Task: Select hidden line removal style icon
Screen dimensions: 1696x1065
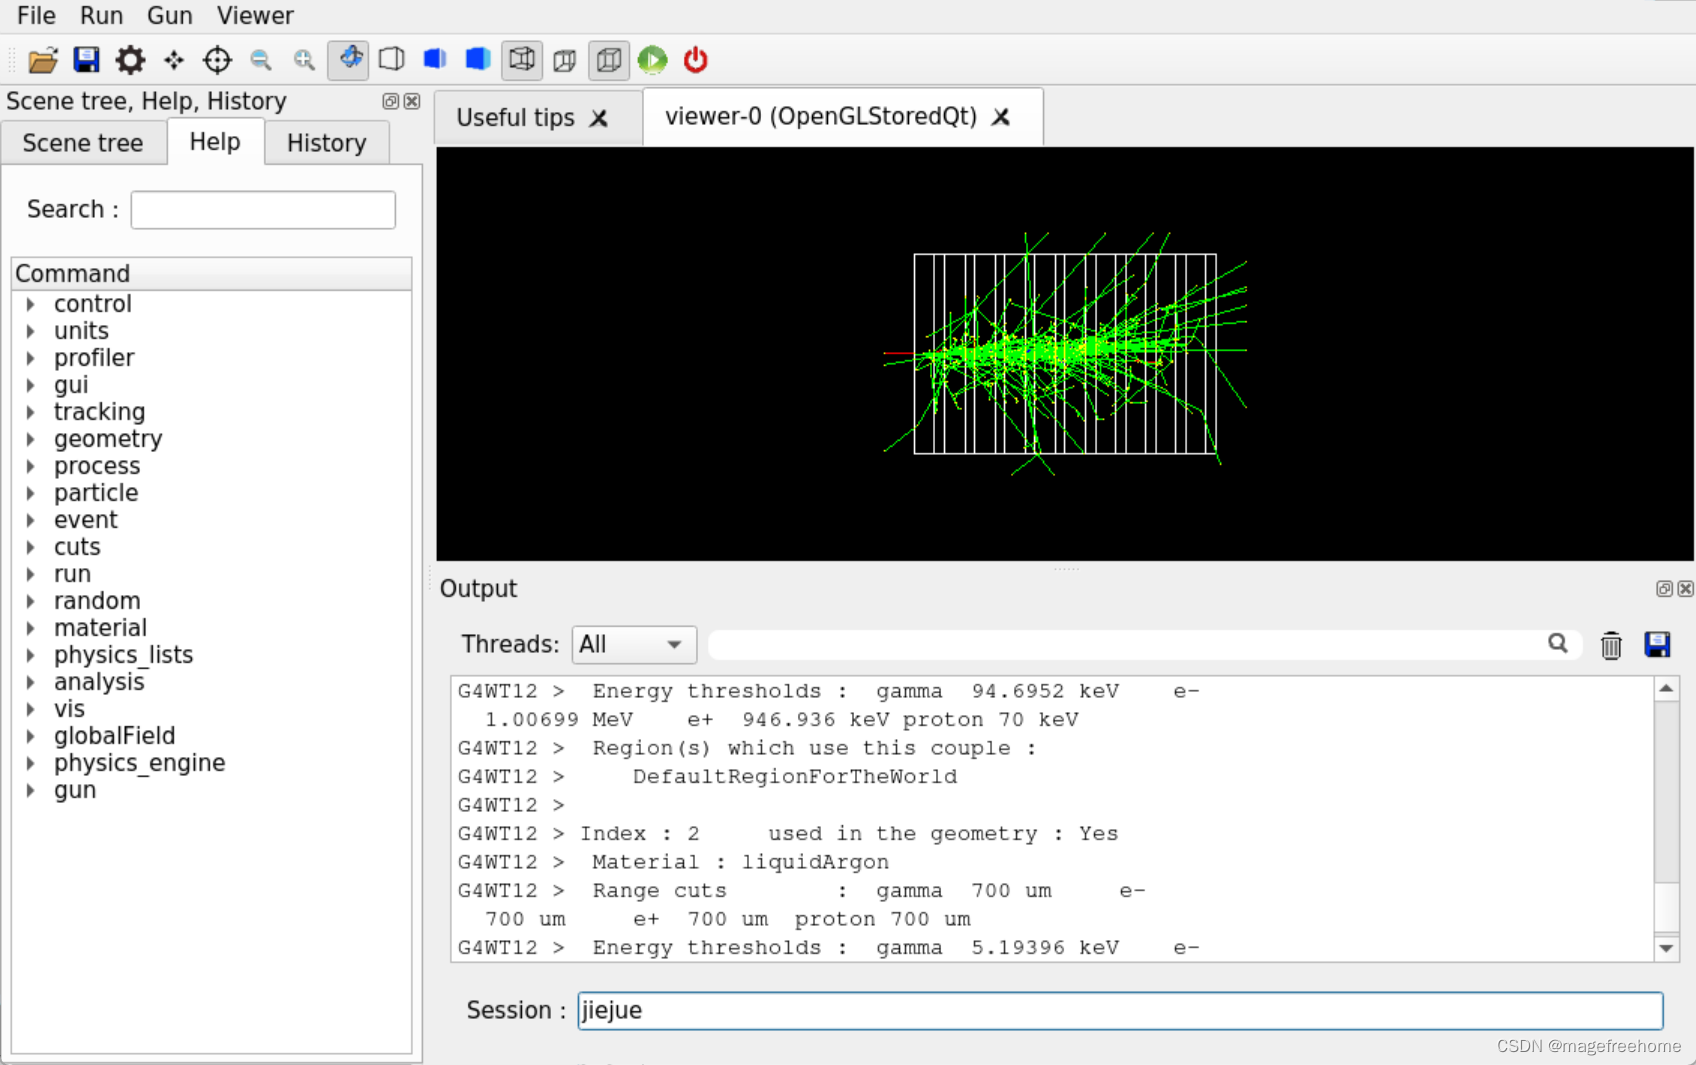Action: click(392, 60)
